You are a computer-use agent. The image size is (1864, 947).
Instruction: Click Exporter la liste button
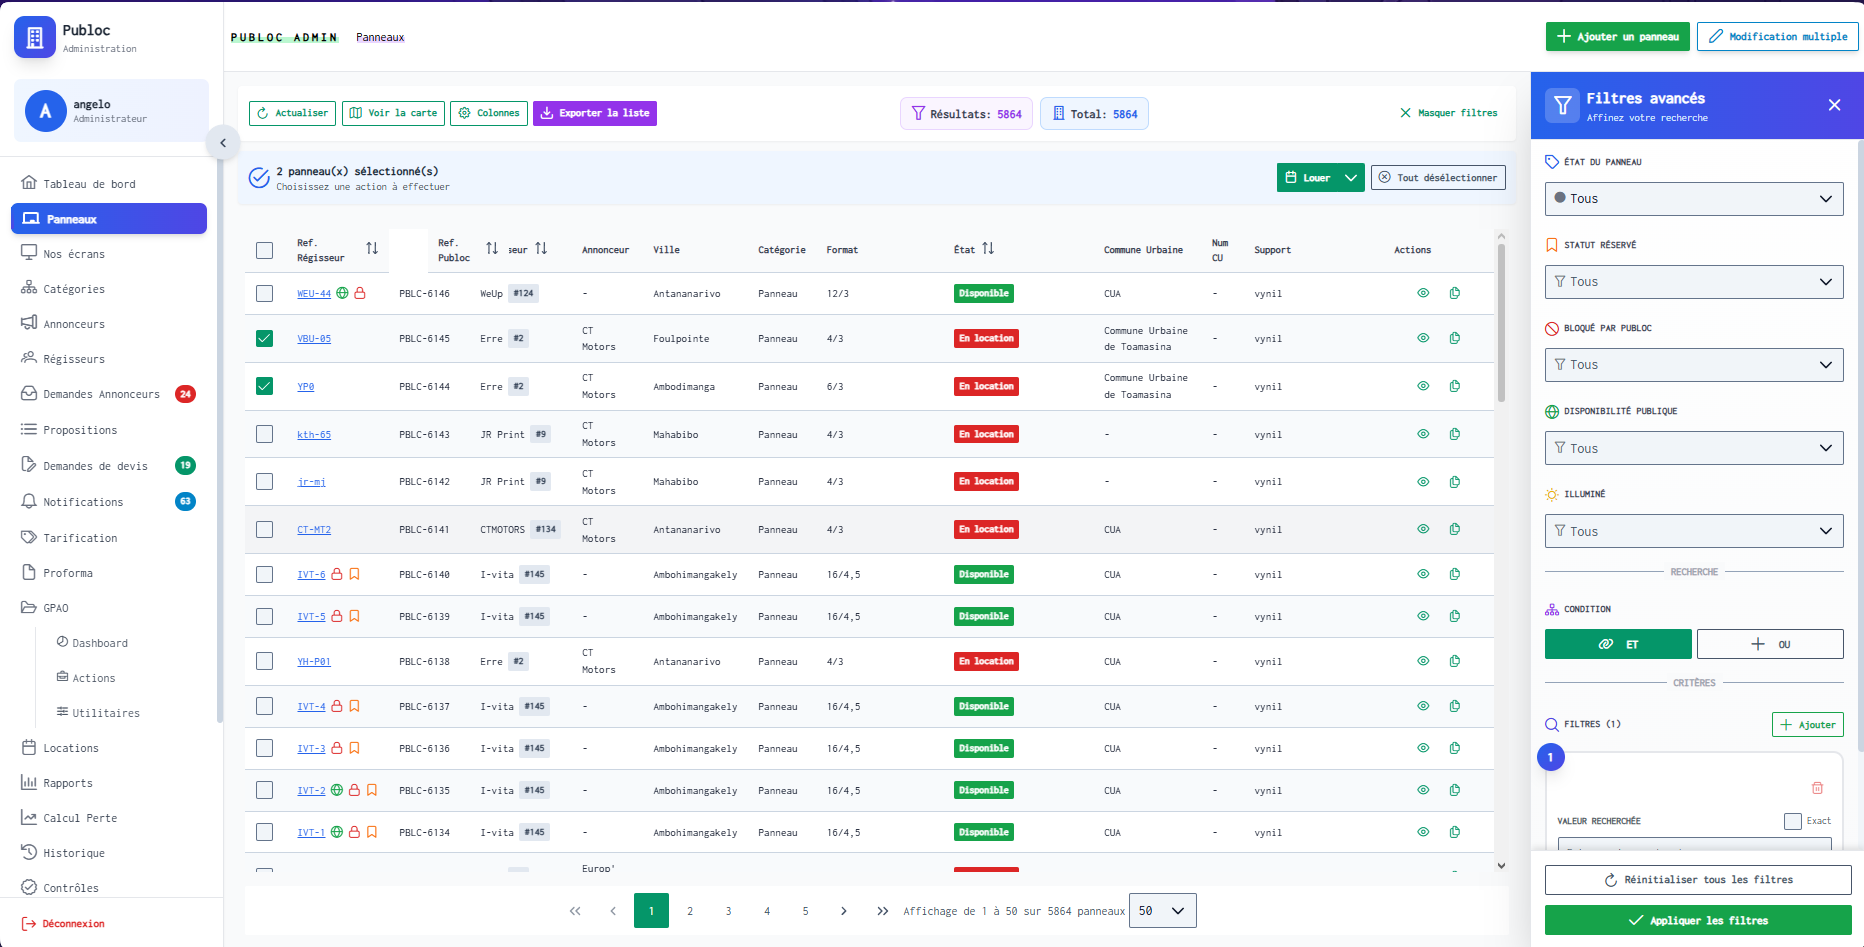click(x=595, y=113)
